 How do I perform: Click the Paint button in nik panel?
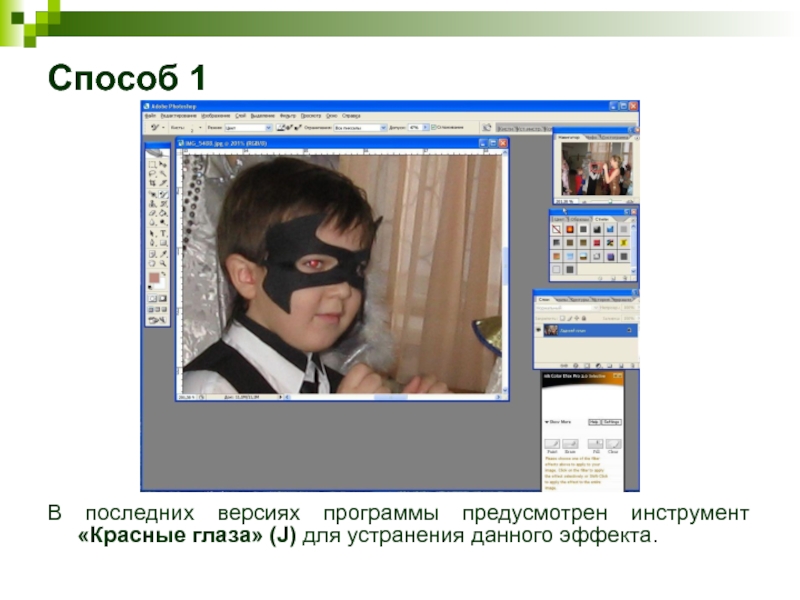tap(552, 444)
